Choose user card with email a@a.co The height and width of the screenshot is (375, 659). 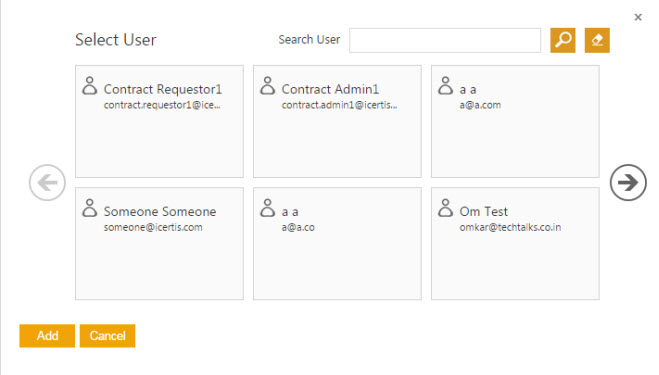click(x=337, y=244)
